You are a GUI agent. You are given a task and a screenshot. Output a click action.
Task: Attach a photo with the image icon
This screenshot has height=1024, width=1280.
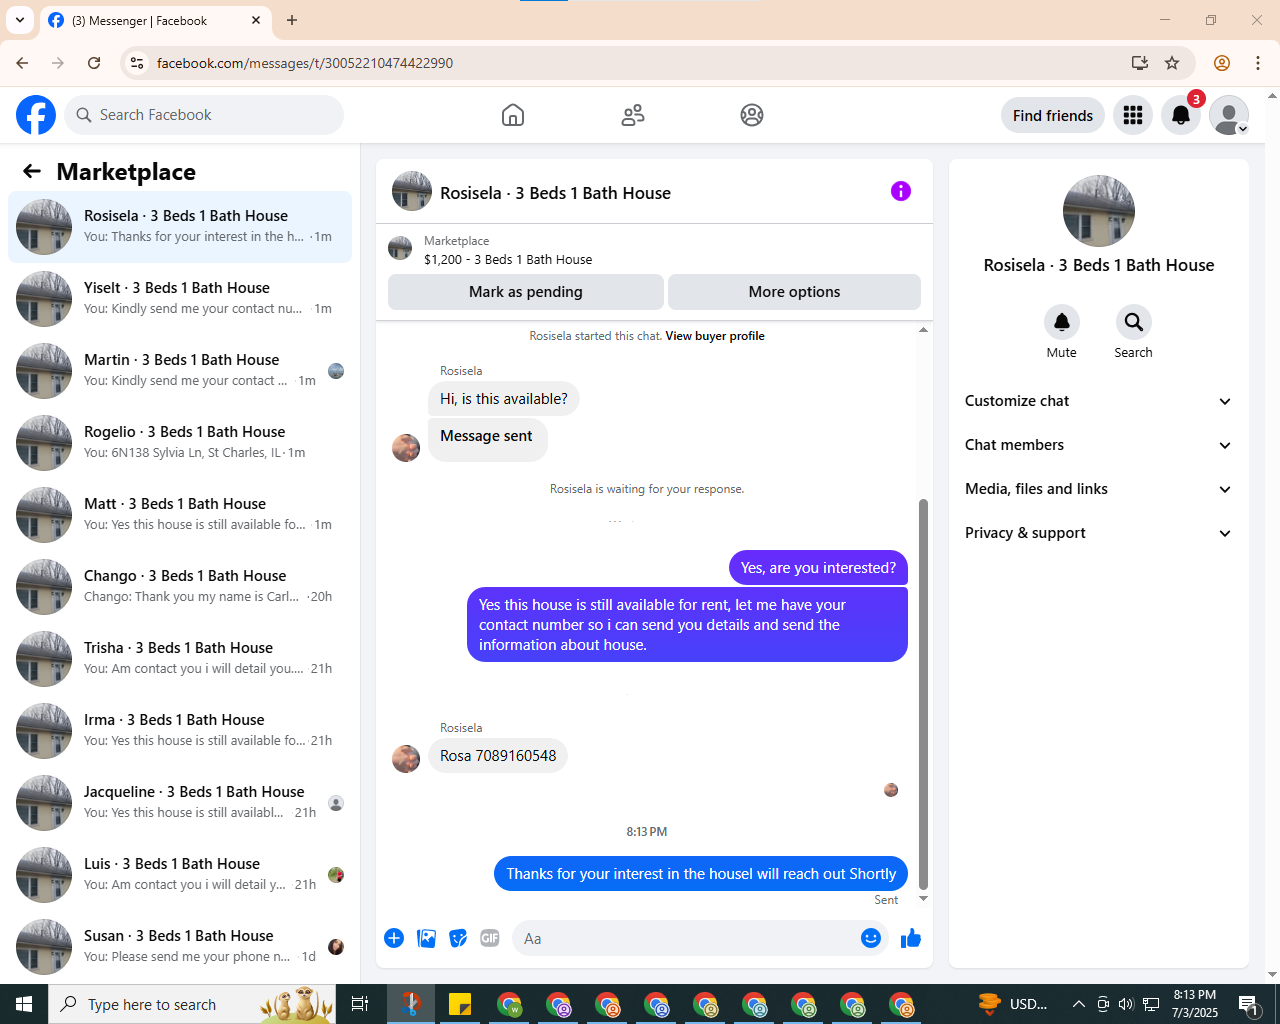426,938
